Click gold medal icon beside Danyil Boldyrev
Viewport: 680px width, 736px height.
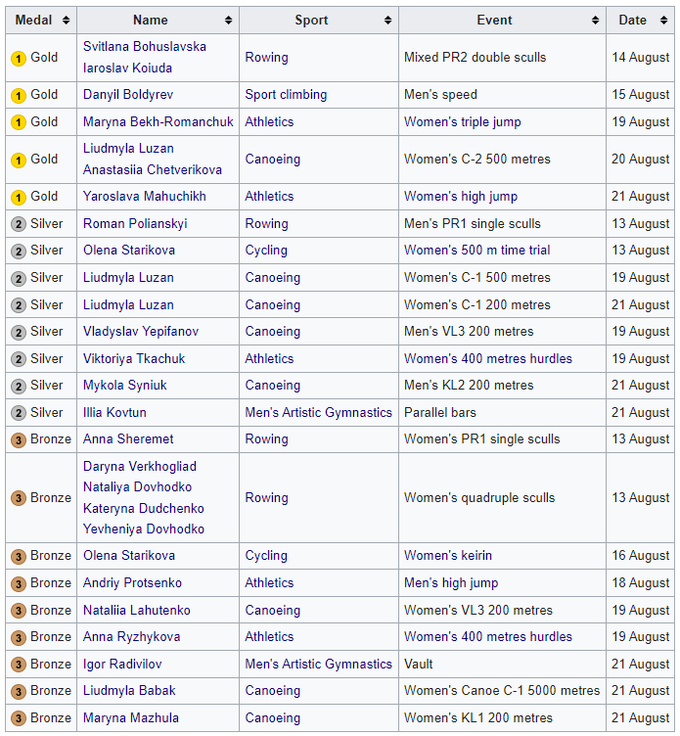coord(17,95)
